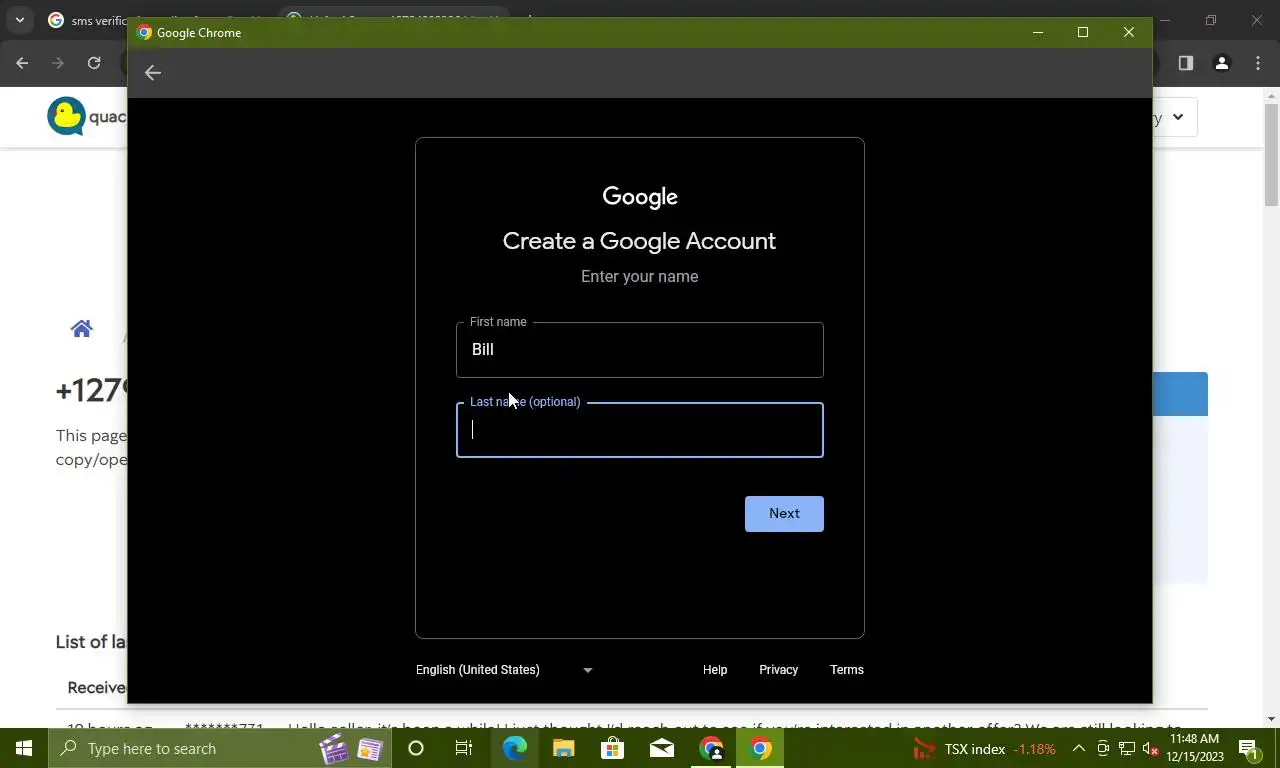The height and width of the screenshot is (768, 1280).
Task: Reload the page in background Chrome
Action: point(94,63)
